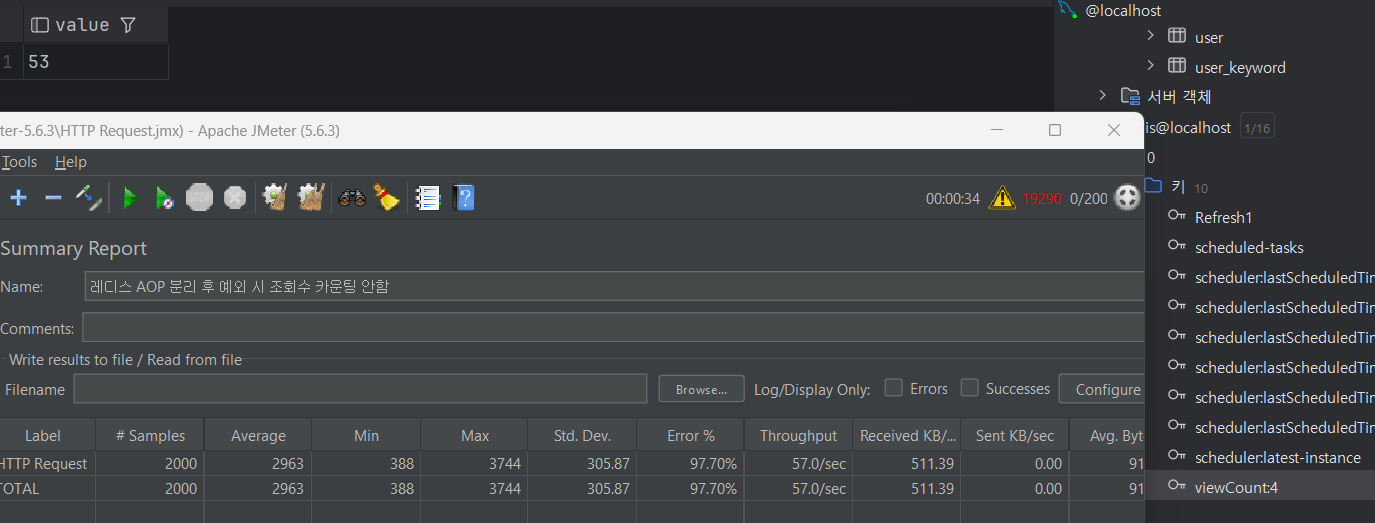Clear all results with the double broom icon
Viewport: 1375px width, 523px height.
(x=311, y=198)
